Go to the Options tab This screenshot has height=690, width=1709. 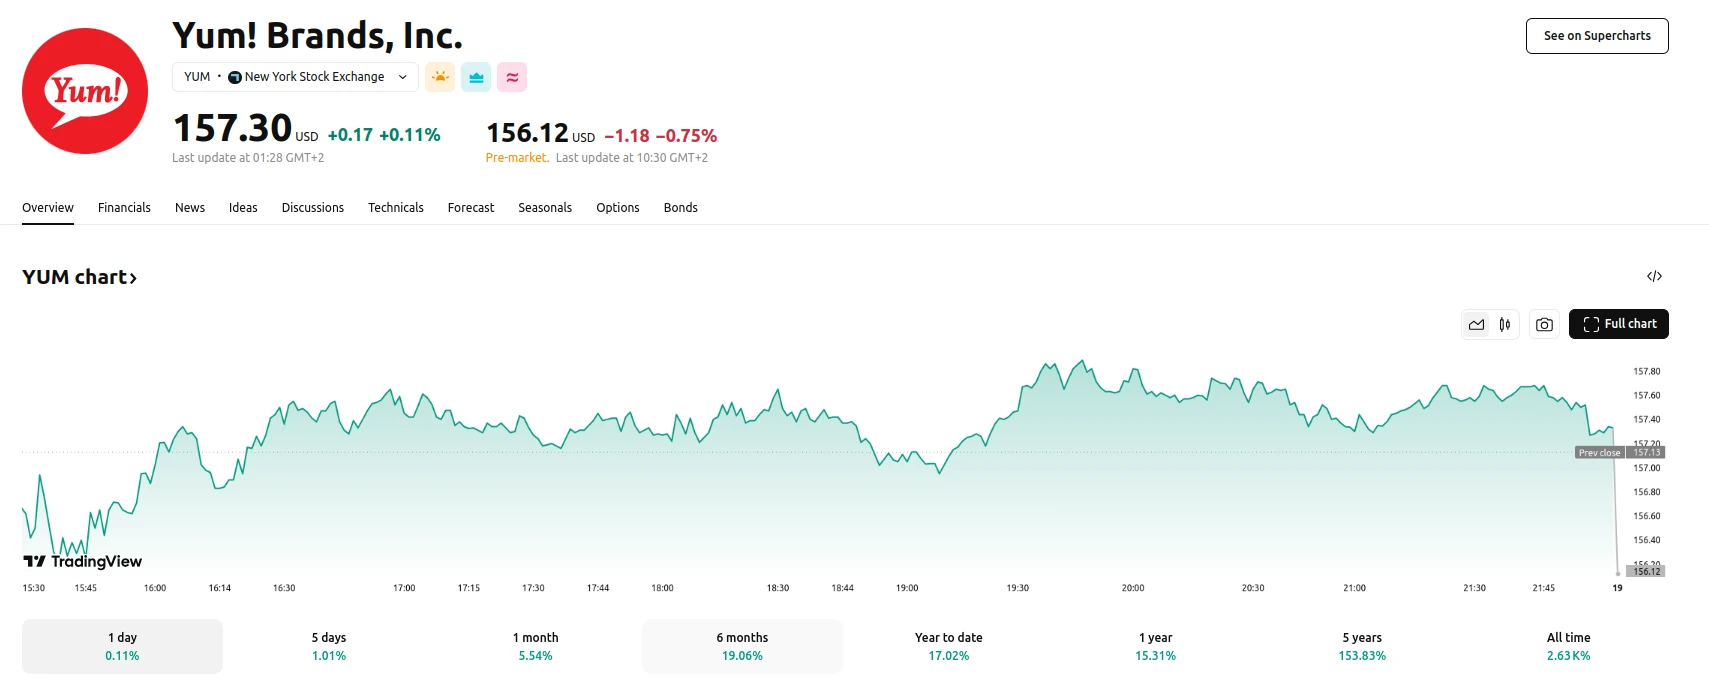(x=618, y=208)
